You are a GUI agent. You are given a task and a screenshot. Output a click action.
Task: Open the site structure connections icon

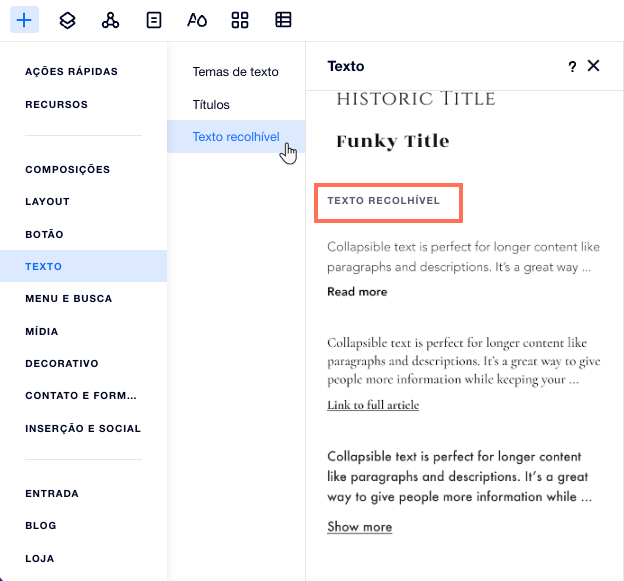[x=110, y=20]
